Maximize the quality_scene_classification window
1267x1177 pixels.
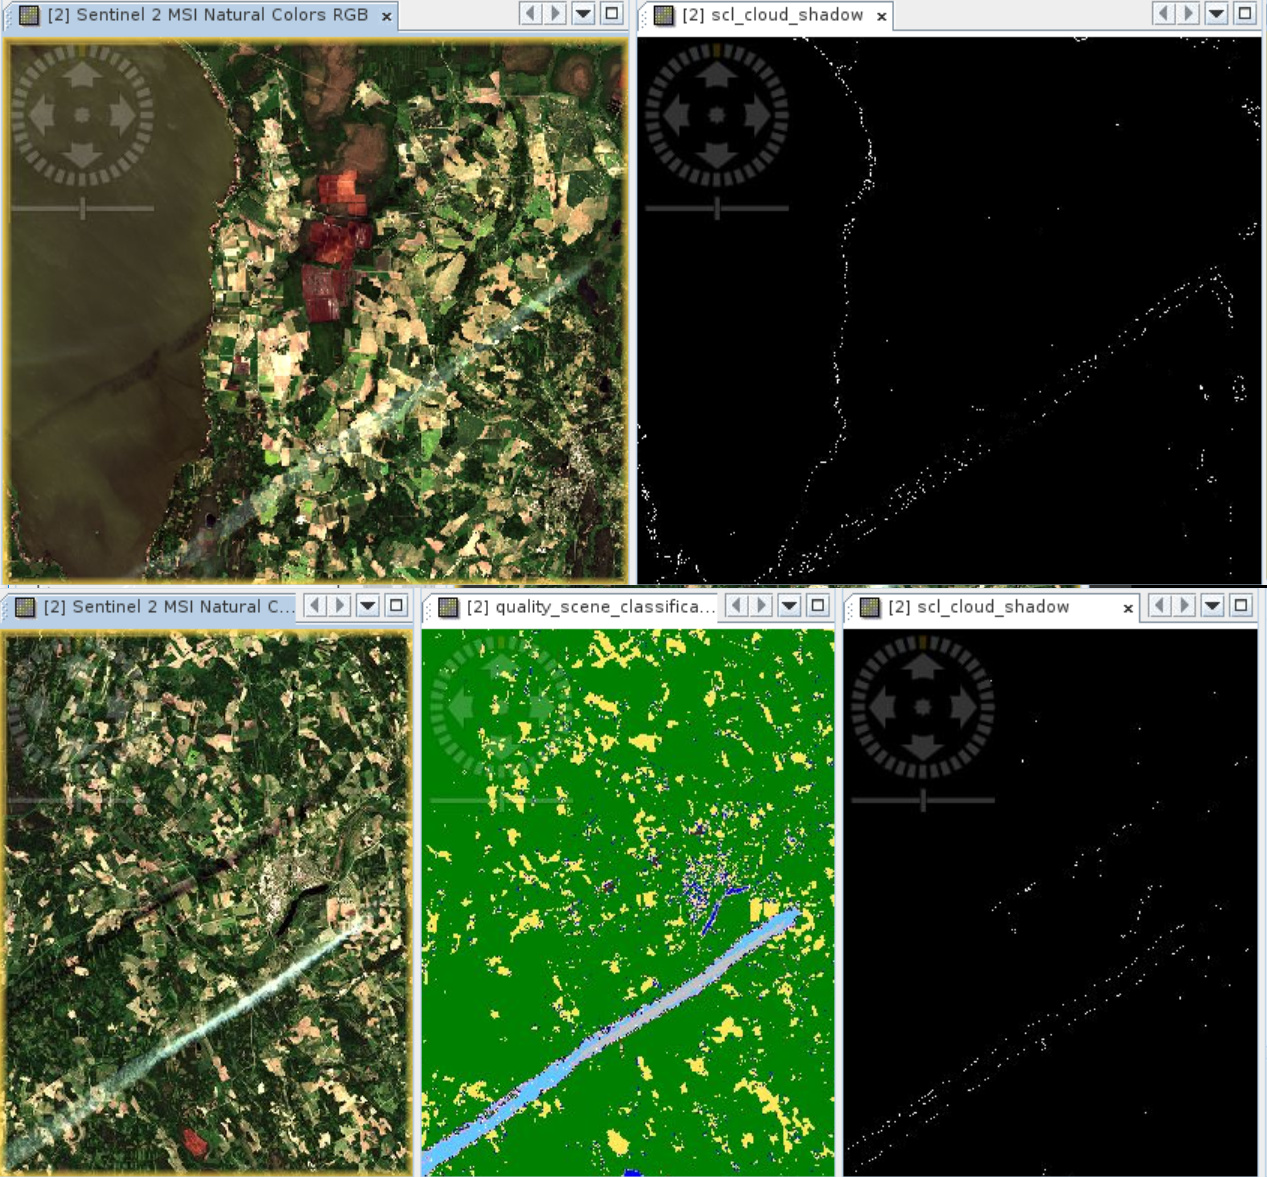(x=818, y=605)
